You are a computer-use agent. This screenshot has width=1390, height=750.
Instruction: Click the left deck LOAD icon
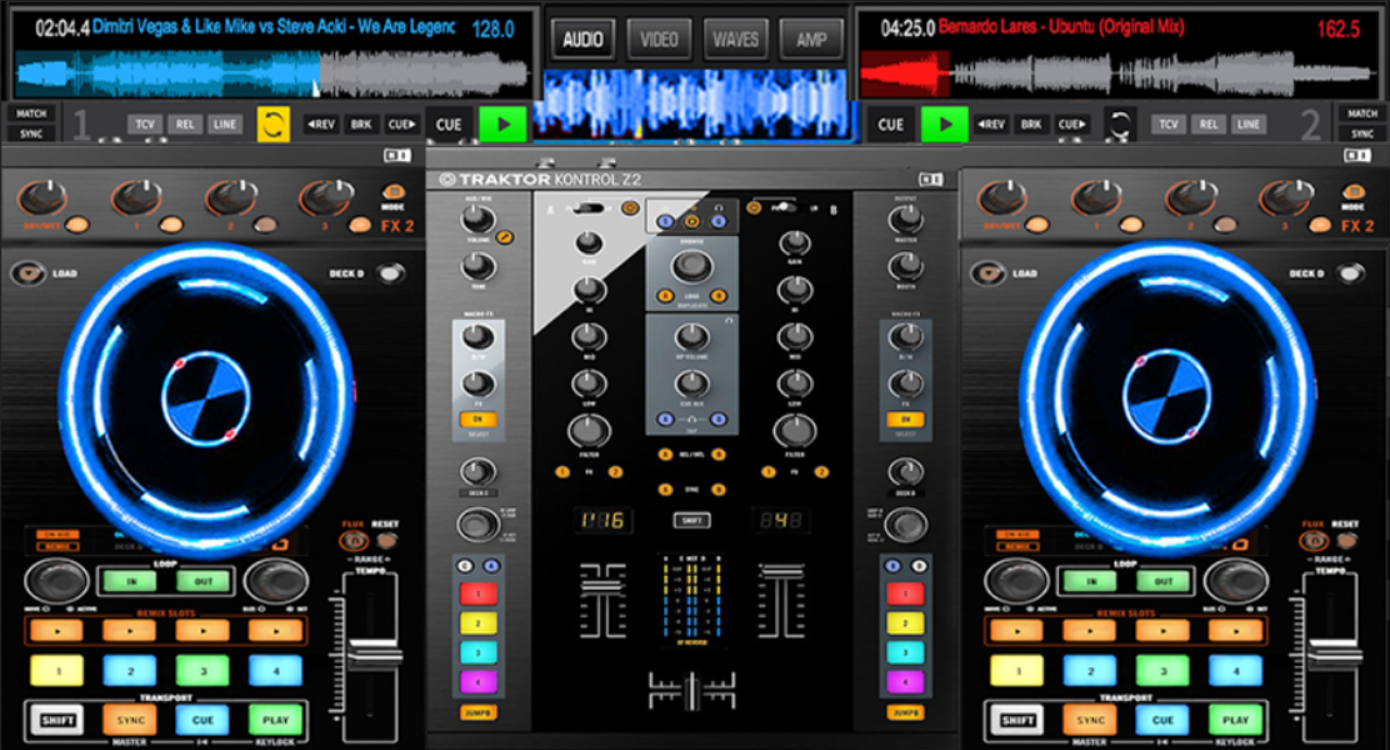(28, 273)
